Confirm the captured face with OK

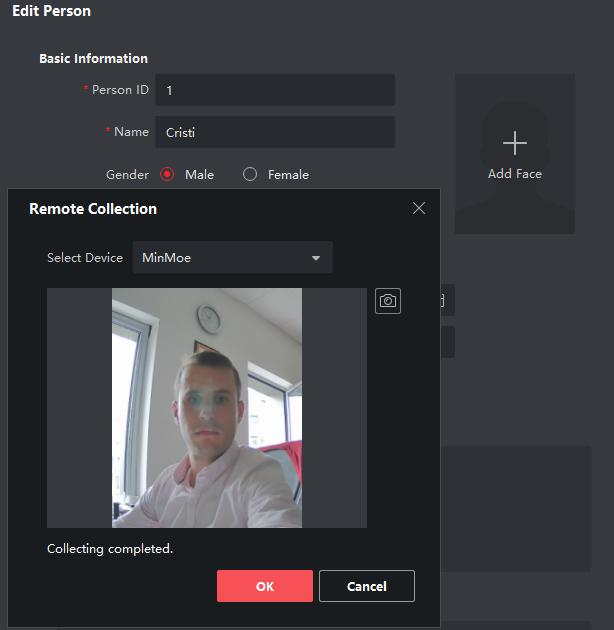[x=265, y=586]
